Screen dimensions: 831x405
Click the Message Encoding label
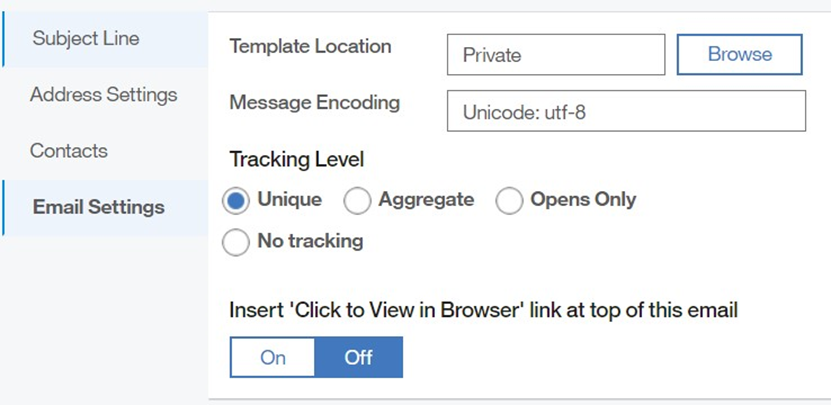click(314, 102)
